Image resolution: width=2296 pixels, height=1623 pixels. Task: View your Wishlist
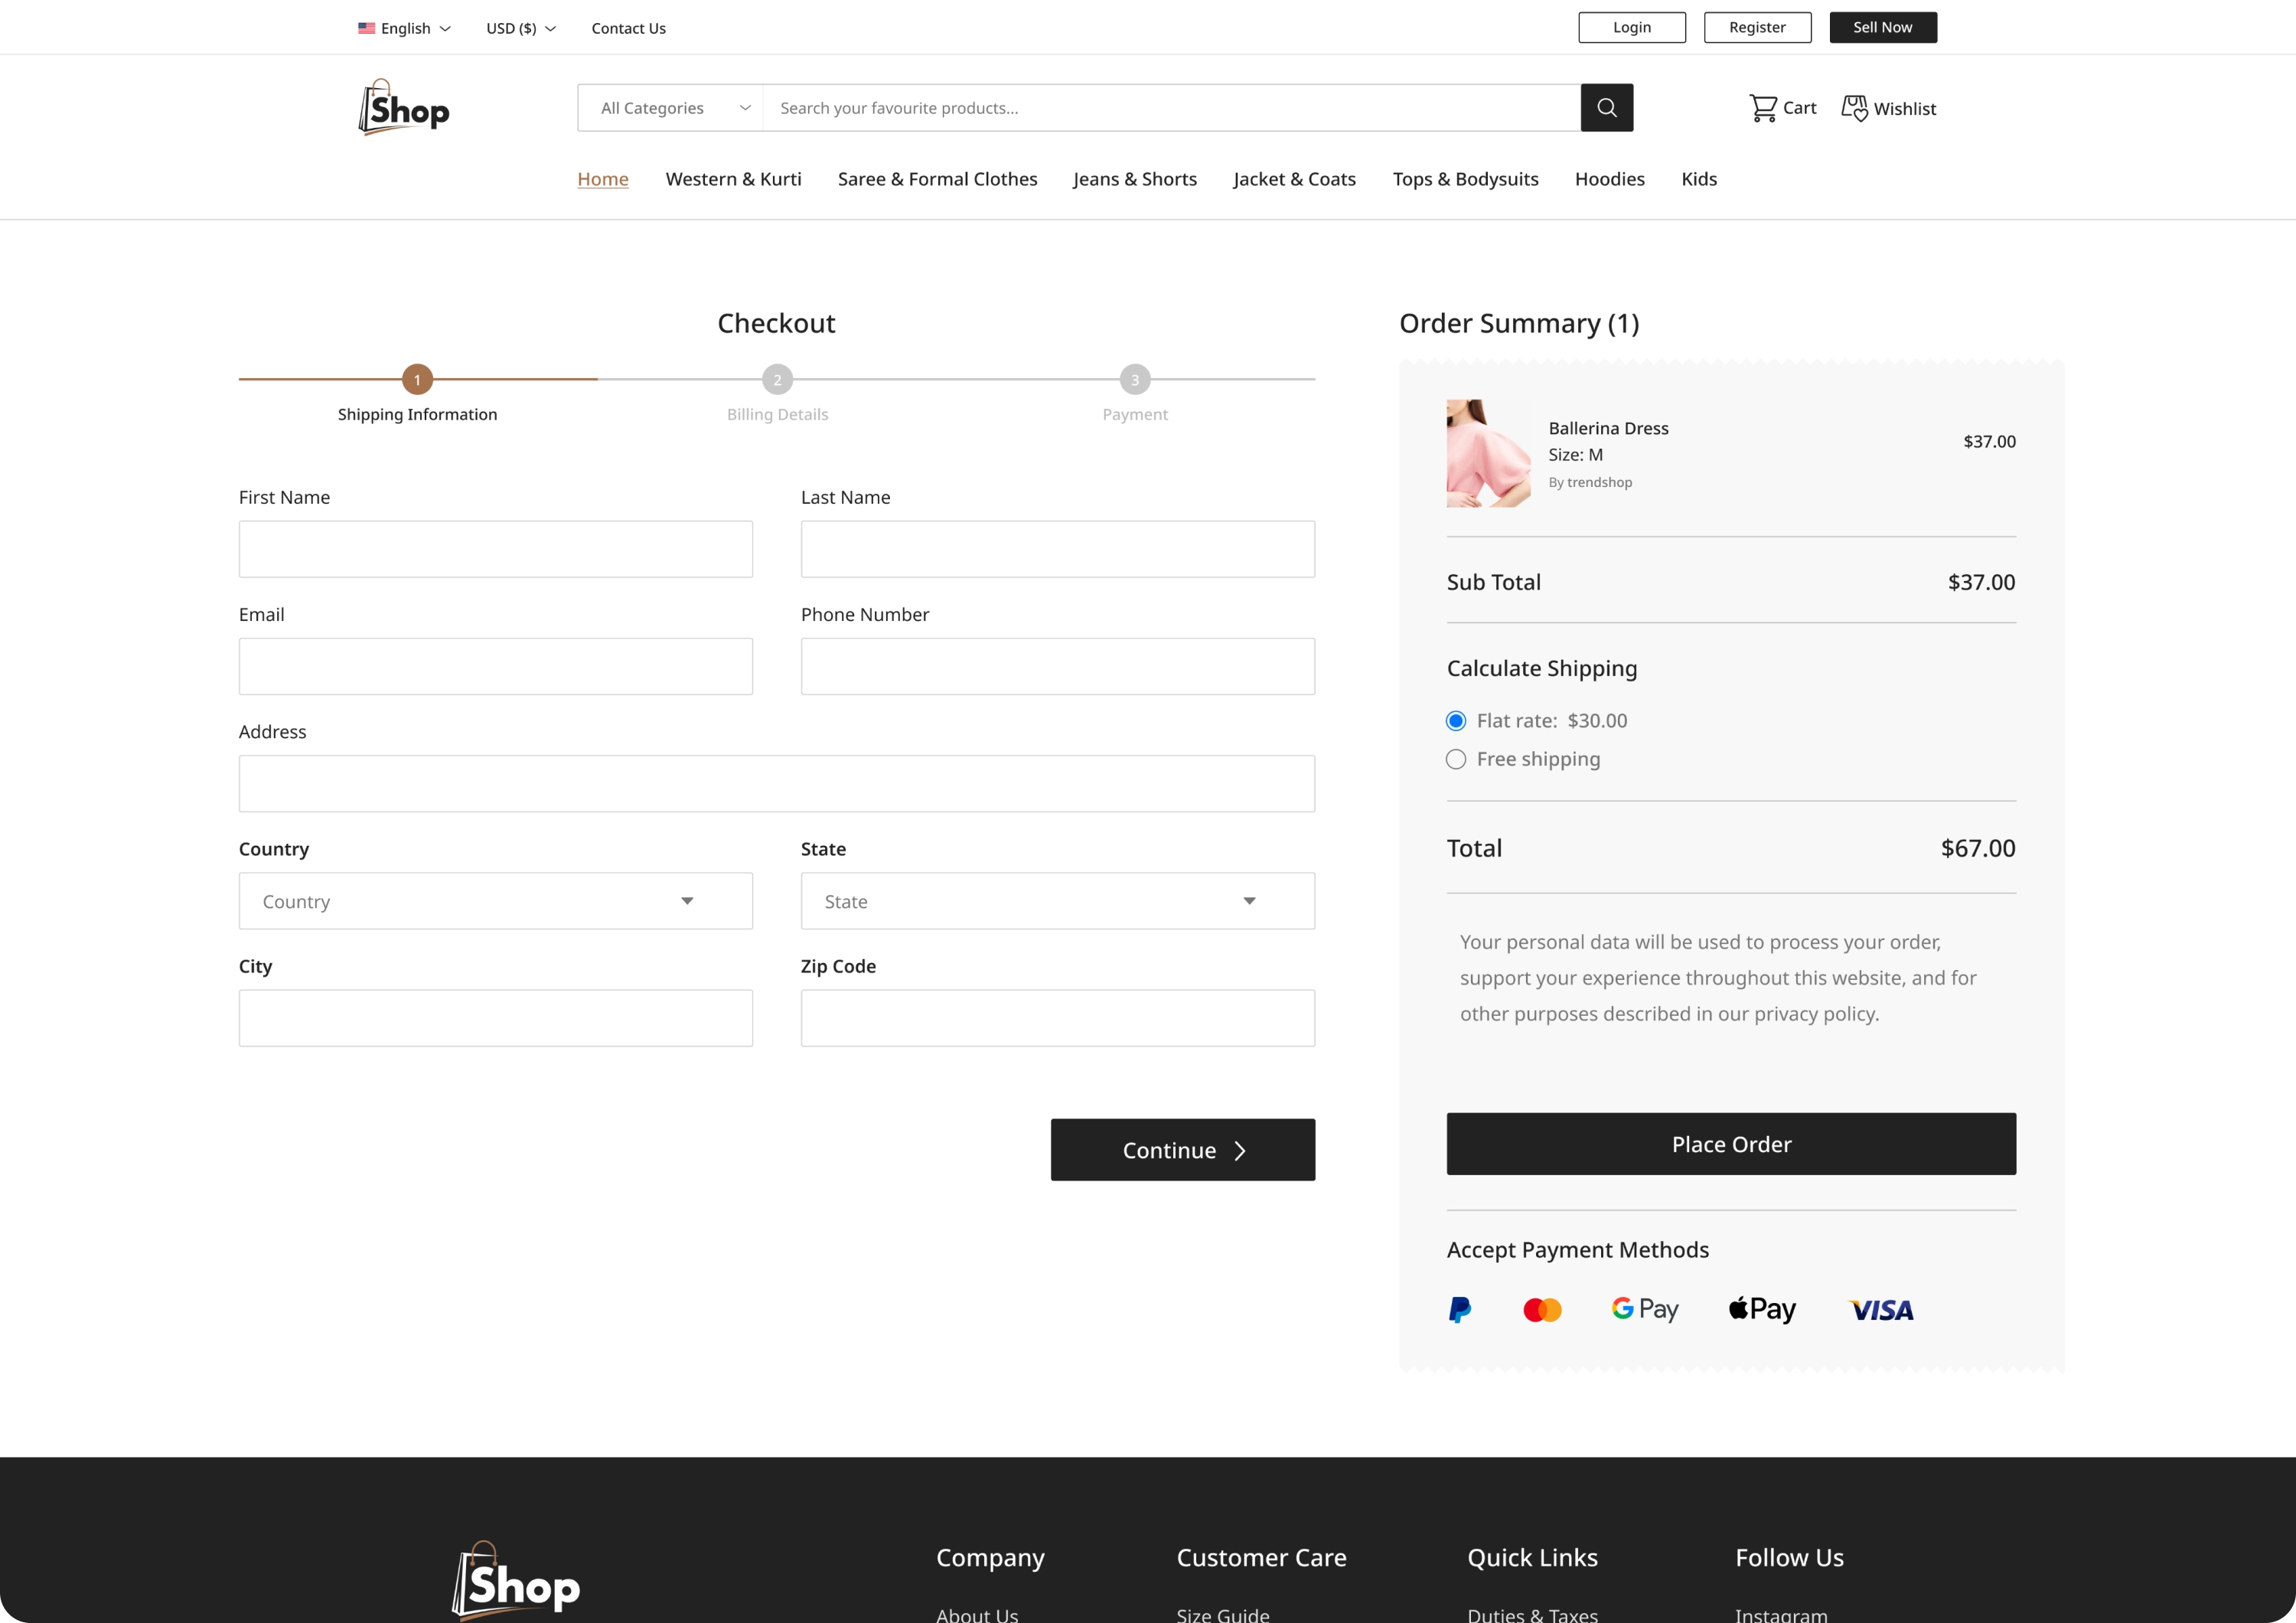(x=1888, y=107)
